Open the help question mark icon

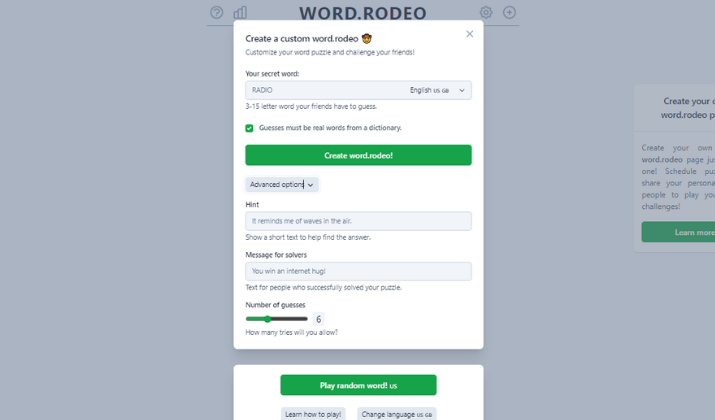217,12
